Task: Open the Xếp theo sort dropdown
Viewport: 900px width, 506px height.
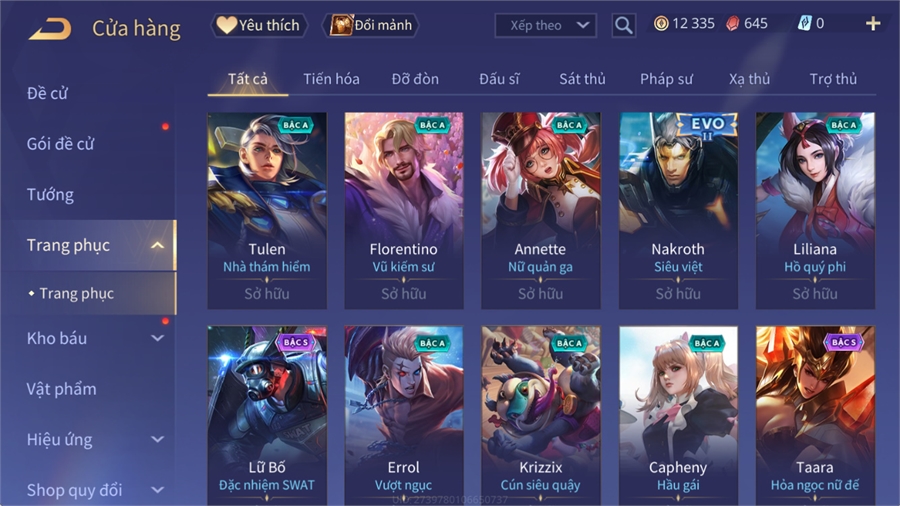Action: click(545, 25)
